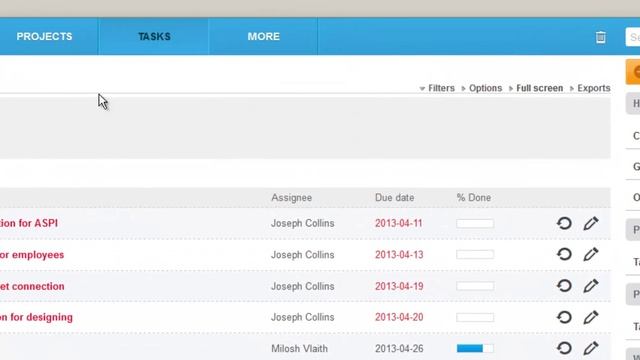The image size is (640, 360).
Task: Edit the task due 2013-04-13
Action: (591, 254)
